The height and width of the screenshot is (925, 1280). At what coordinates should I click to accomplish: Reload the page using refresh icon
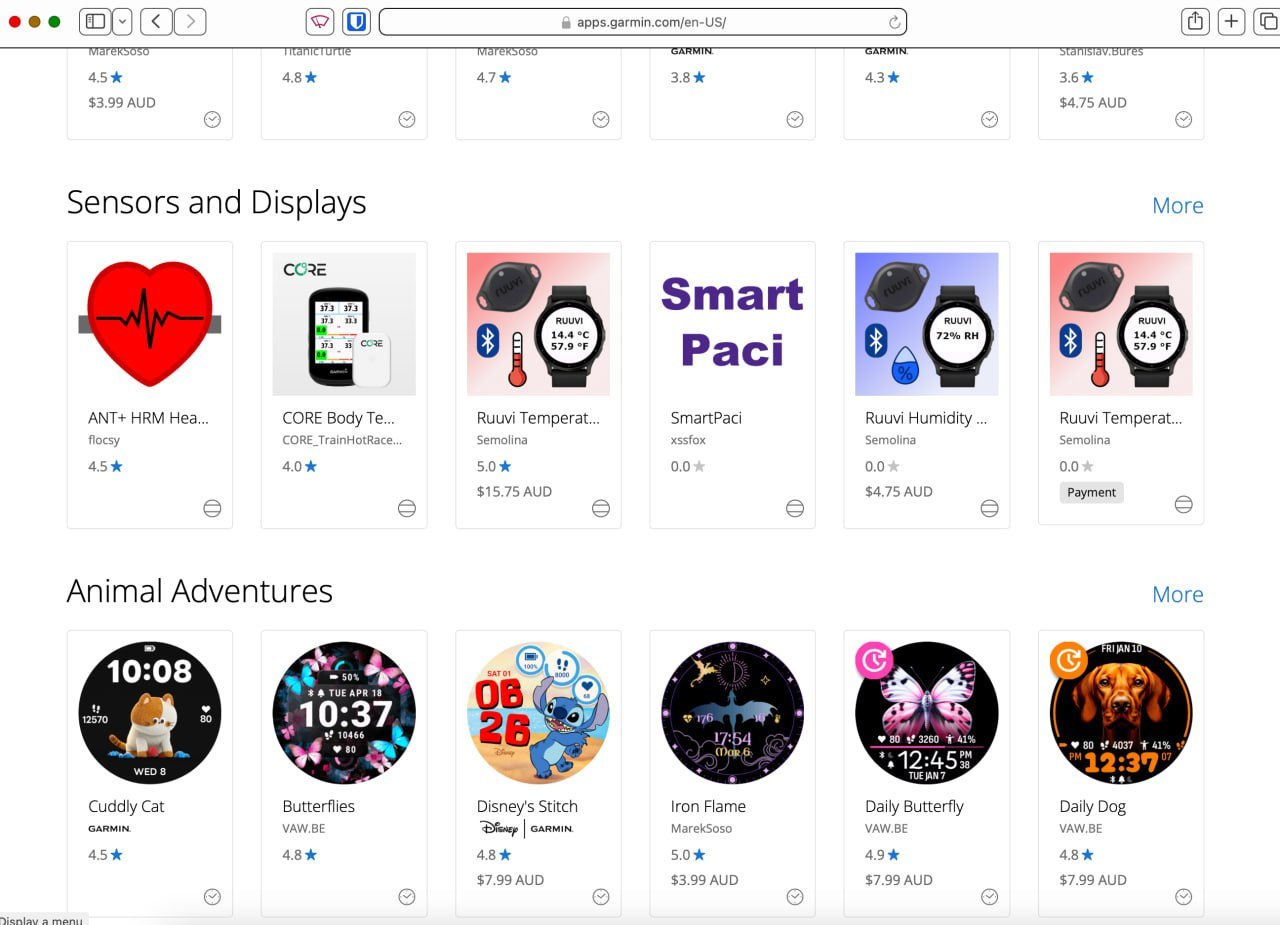point(894,22)
